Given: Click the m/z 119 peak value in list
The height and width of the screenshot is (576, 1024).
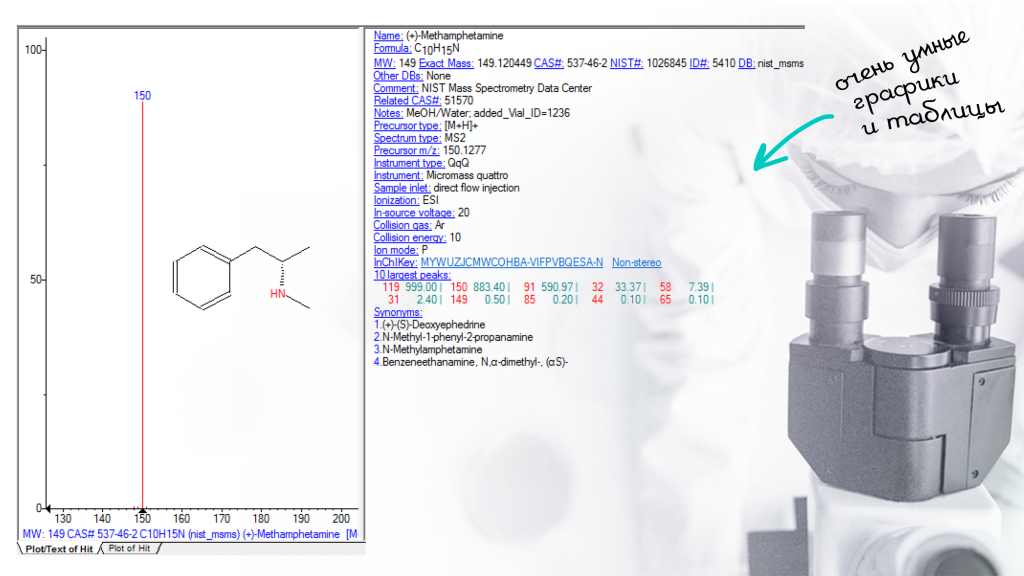Looking at the screenshot, I should coord(393,287).
